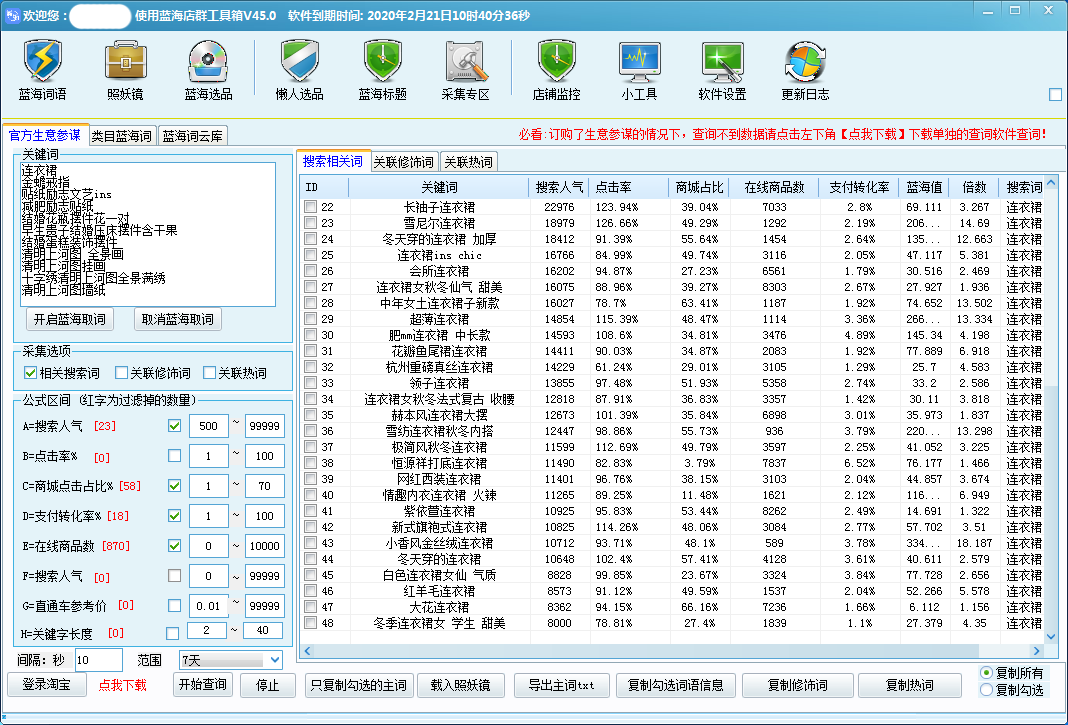Click the 登录淘宝 button

pos(47,685)
